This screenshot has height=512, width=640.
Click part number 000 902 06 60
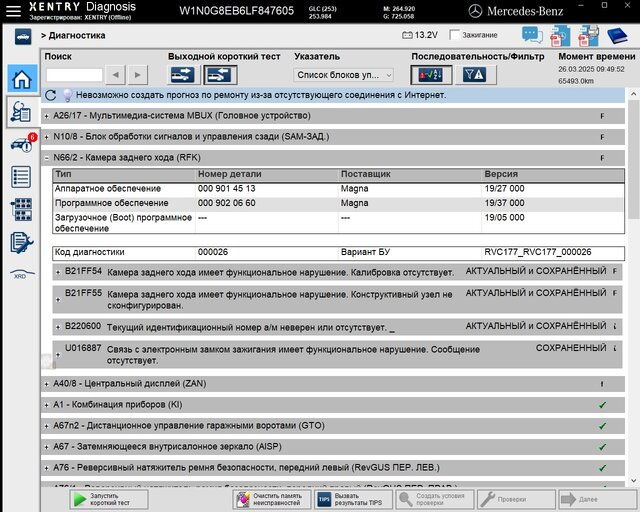pos(227,203)
